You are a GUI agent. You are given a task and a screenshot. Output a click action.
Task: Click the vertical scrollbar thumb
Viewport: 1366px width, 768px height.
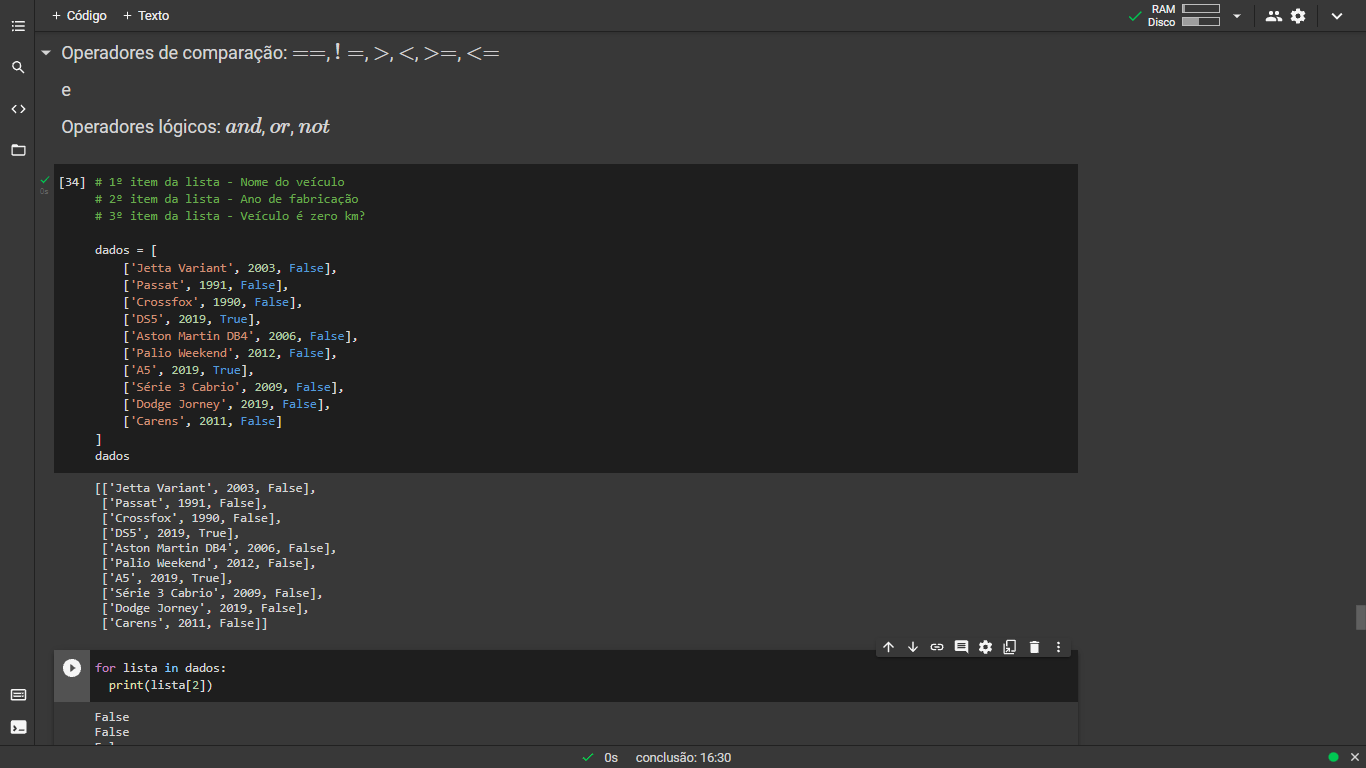point(1360,617)
